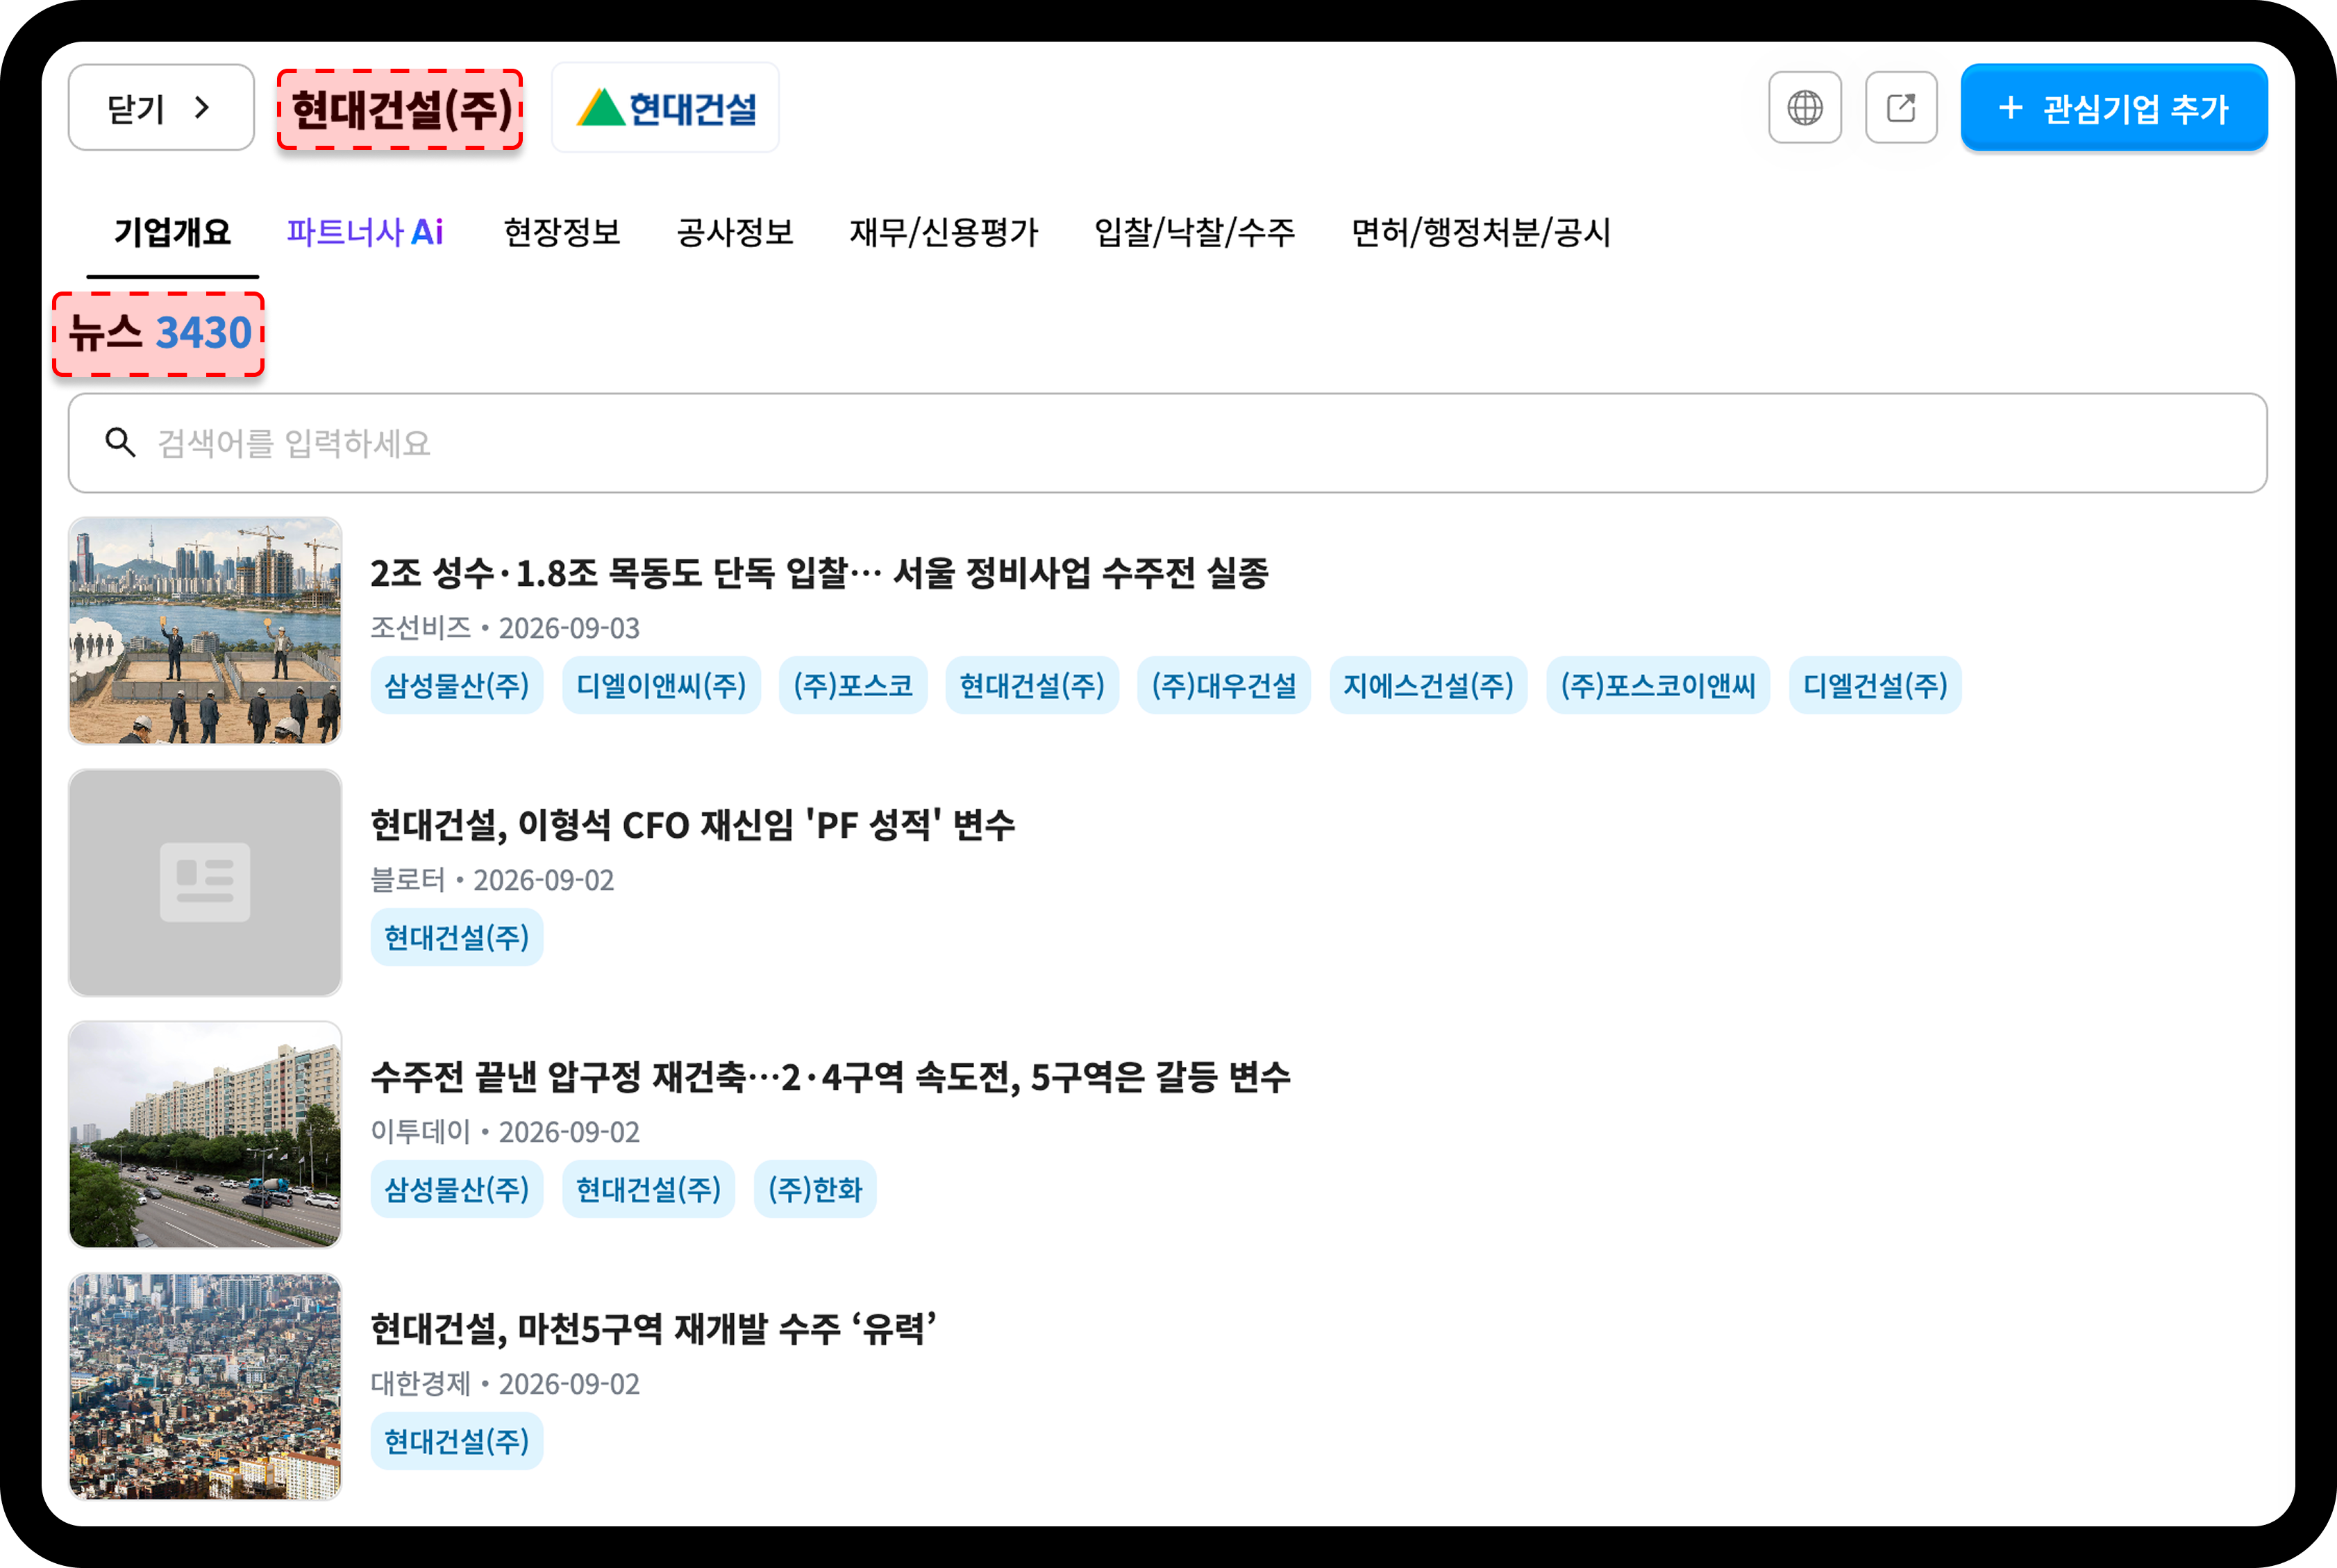Click the 블로터 • 2026-09-02 source line
Screen dimensions: 2337x1568
point(492,880)
